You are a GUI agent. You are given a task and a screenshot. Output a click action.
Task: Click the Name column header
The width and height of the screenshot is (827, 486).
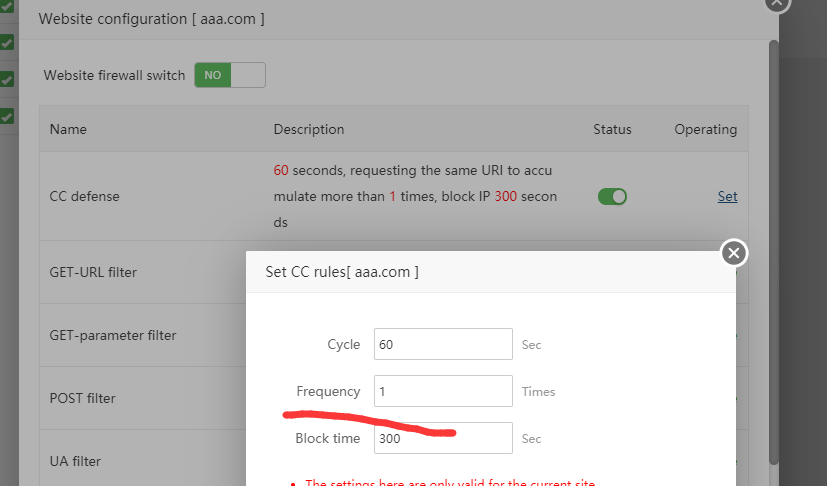click(x=68, y=129)
